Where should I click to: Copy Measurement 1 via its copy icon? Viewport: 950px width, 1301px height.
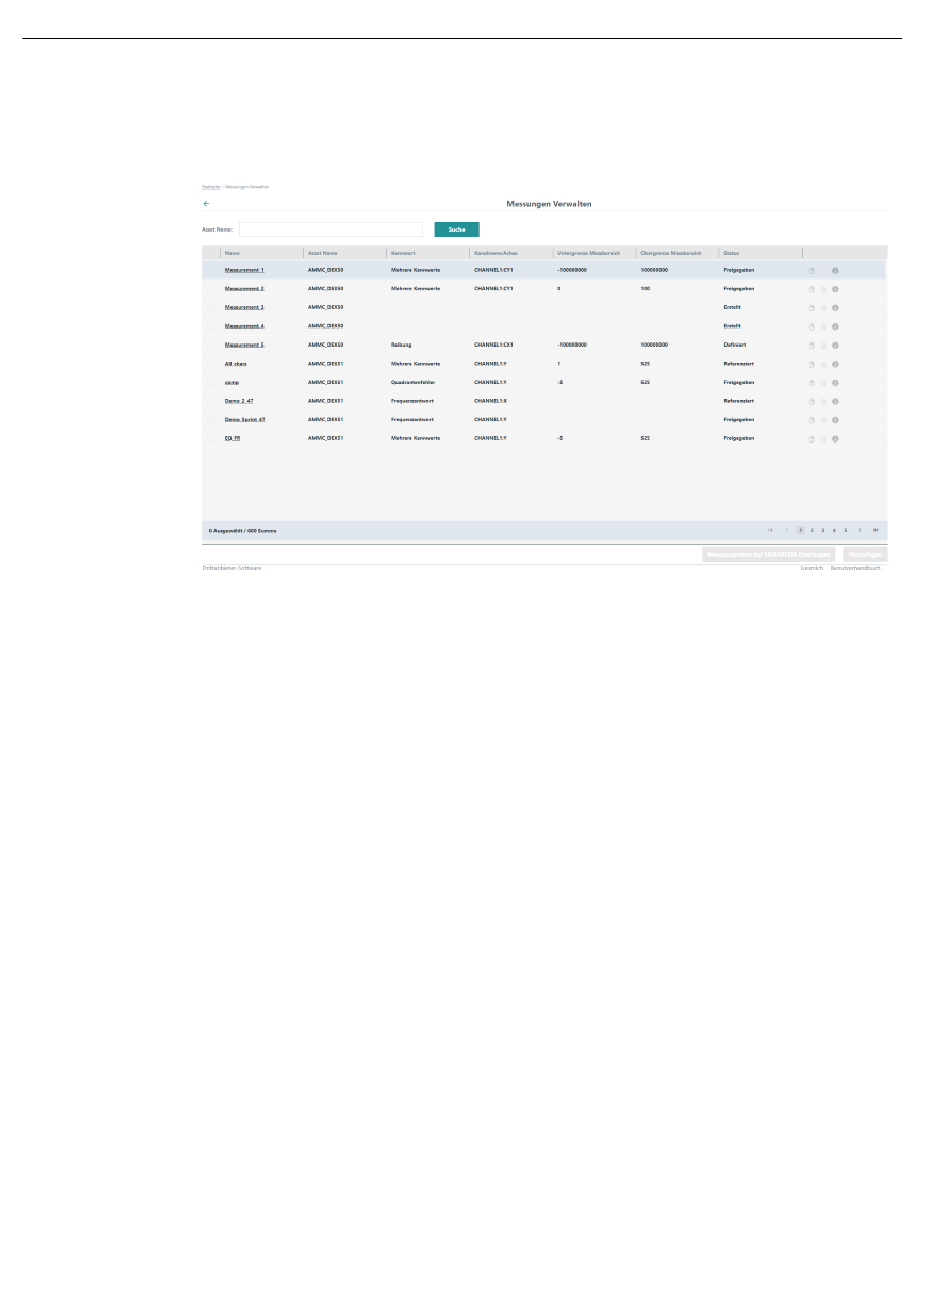pos(812,270)
